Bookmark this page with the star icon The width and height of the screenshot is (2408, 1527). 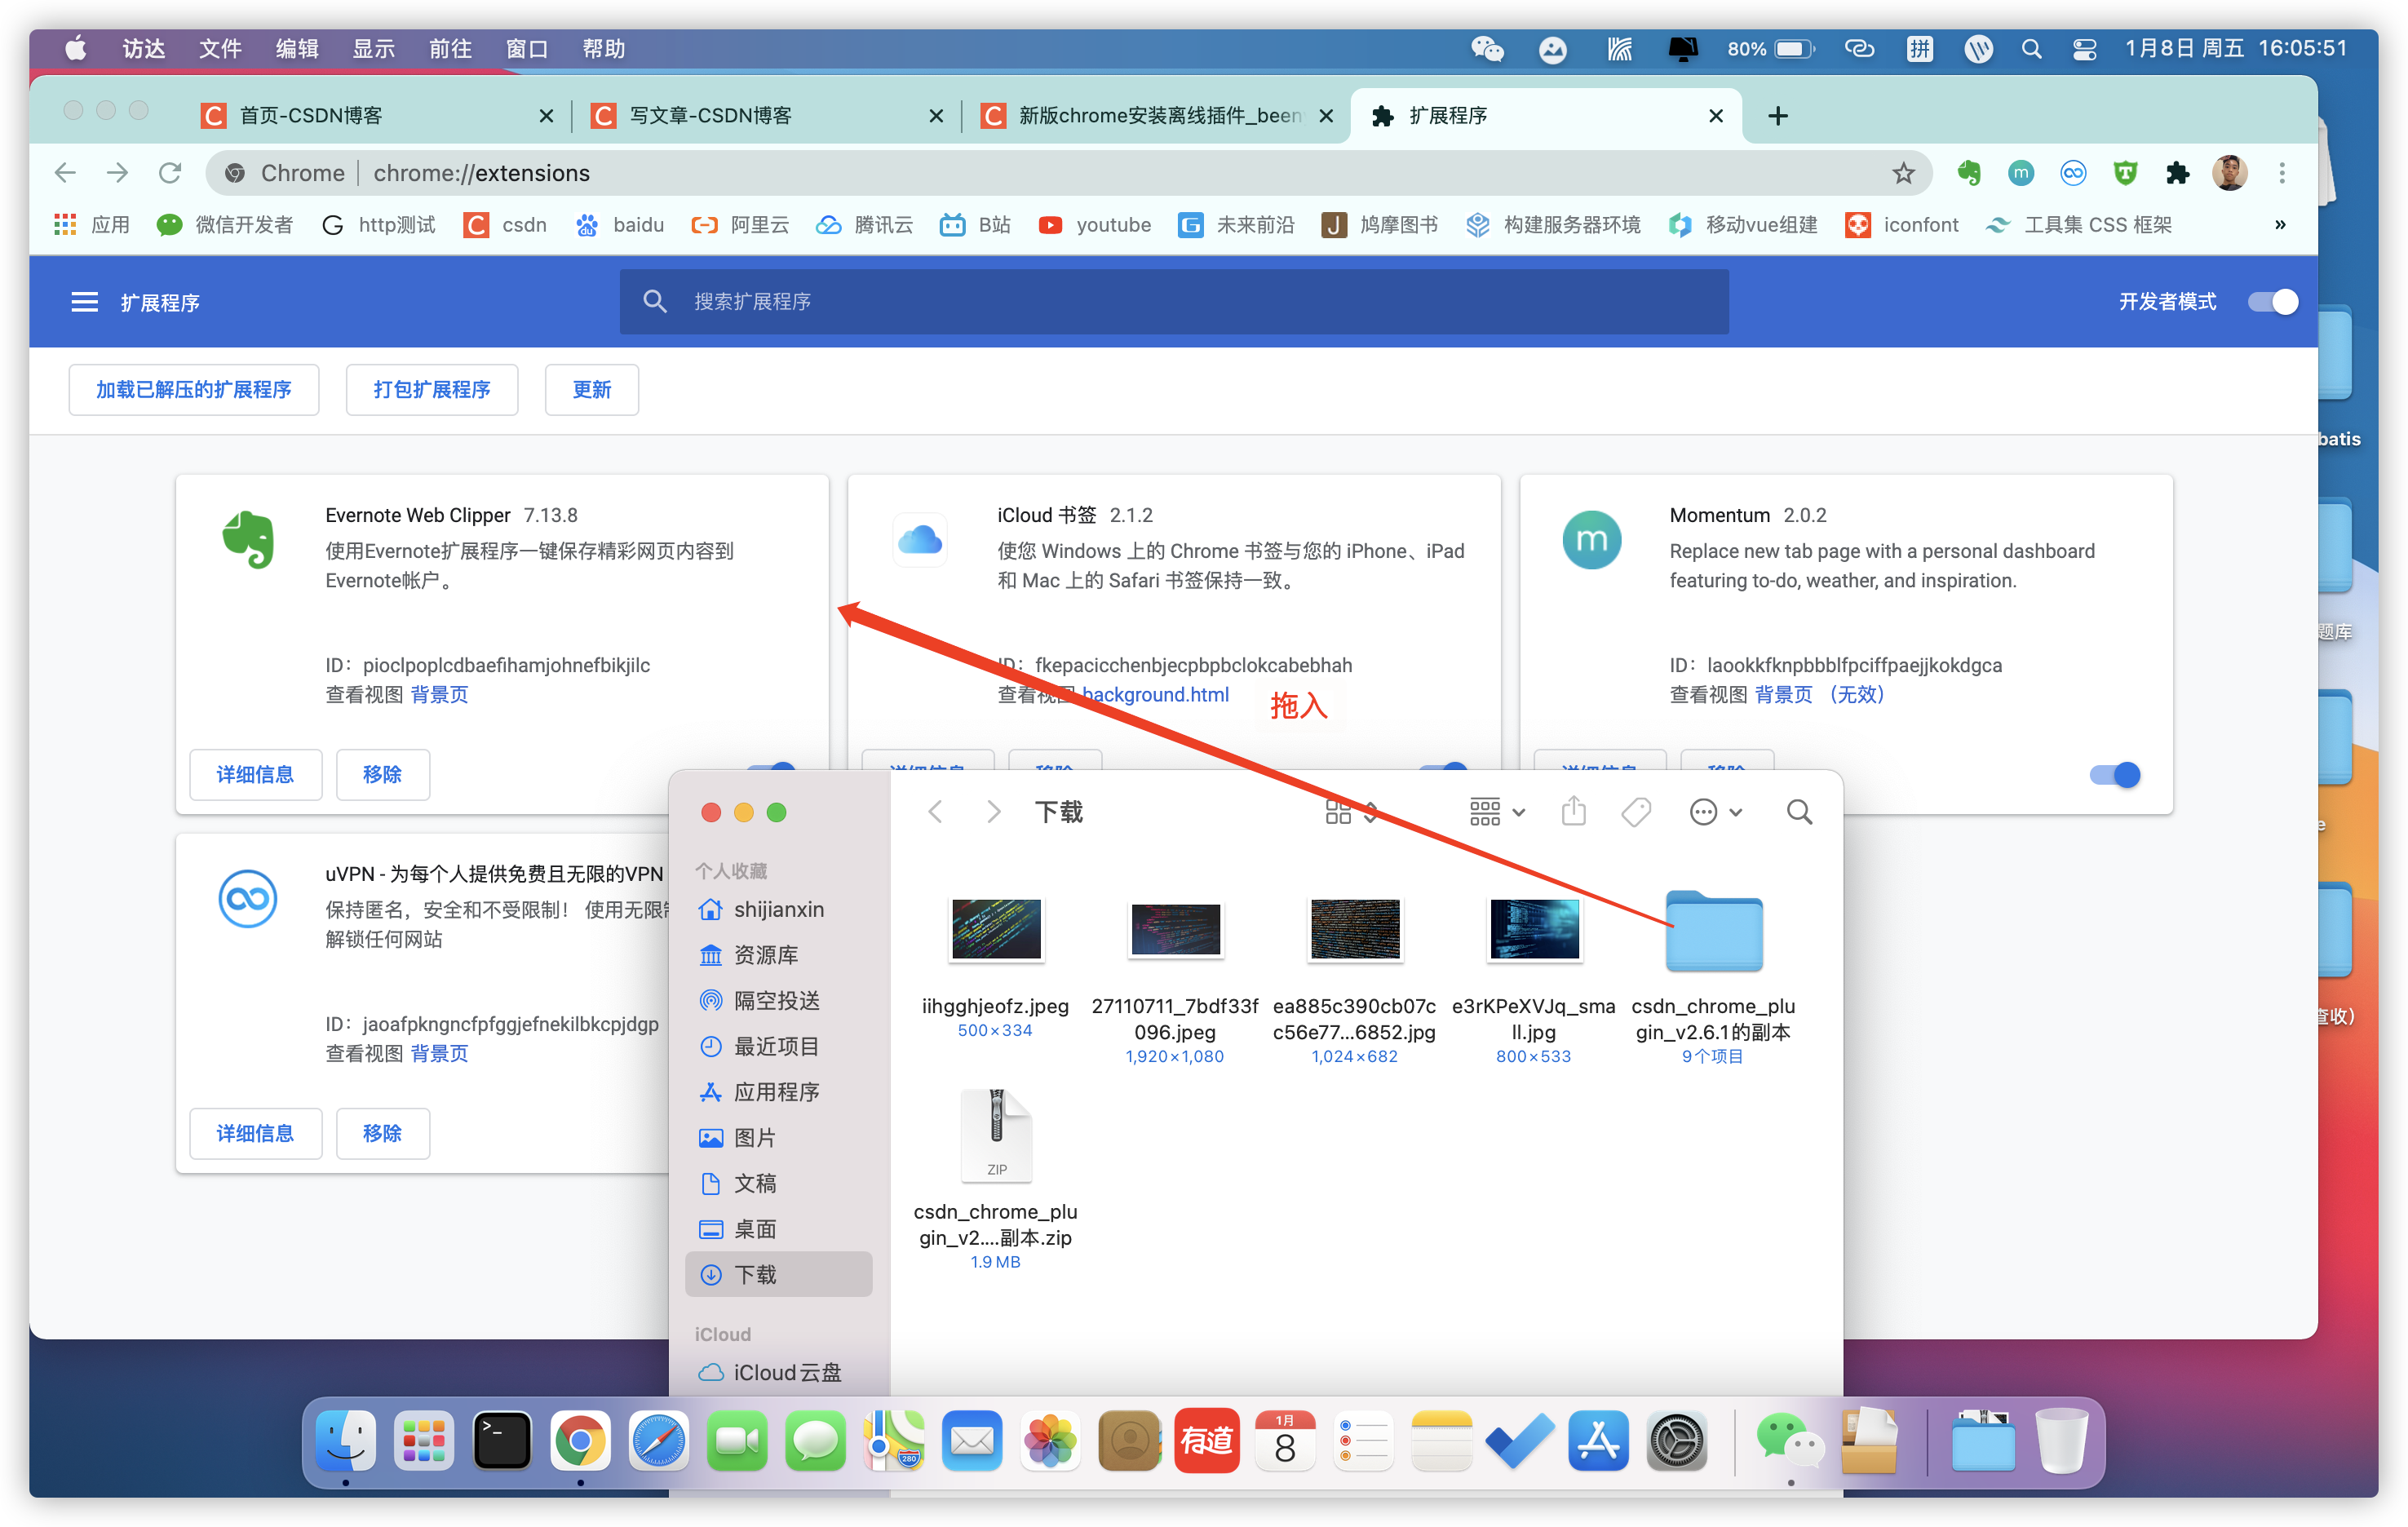pos(1902,173)
